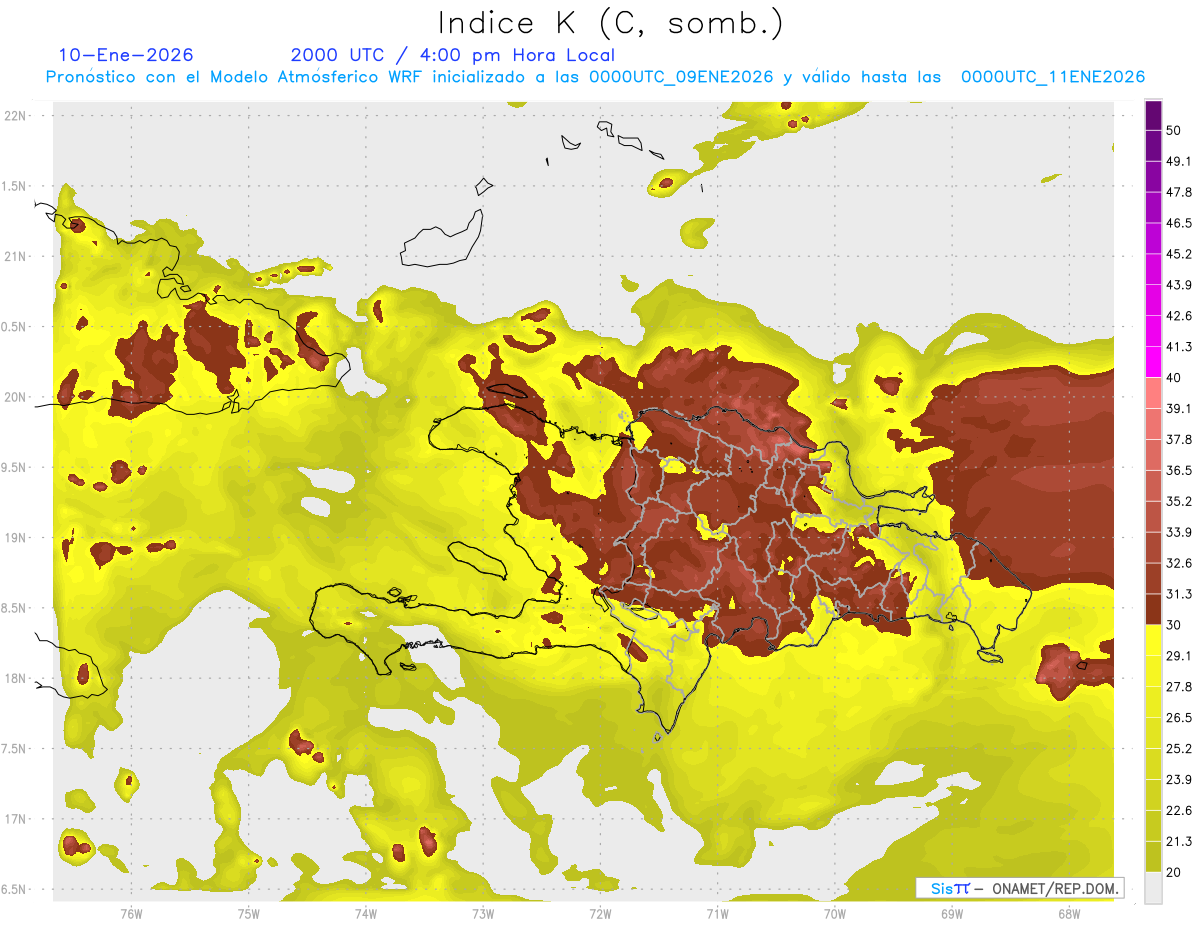The height and width of the screenshot is (927, 1200).
Task: Click the colorbar value "43.9"
Action: [x=1179, y=285]
